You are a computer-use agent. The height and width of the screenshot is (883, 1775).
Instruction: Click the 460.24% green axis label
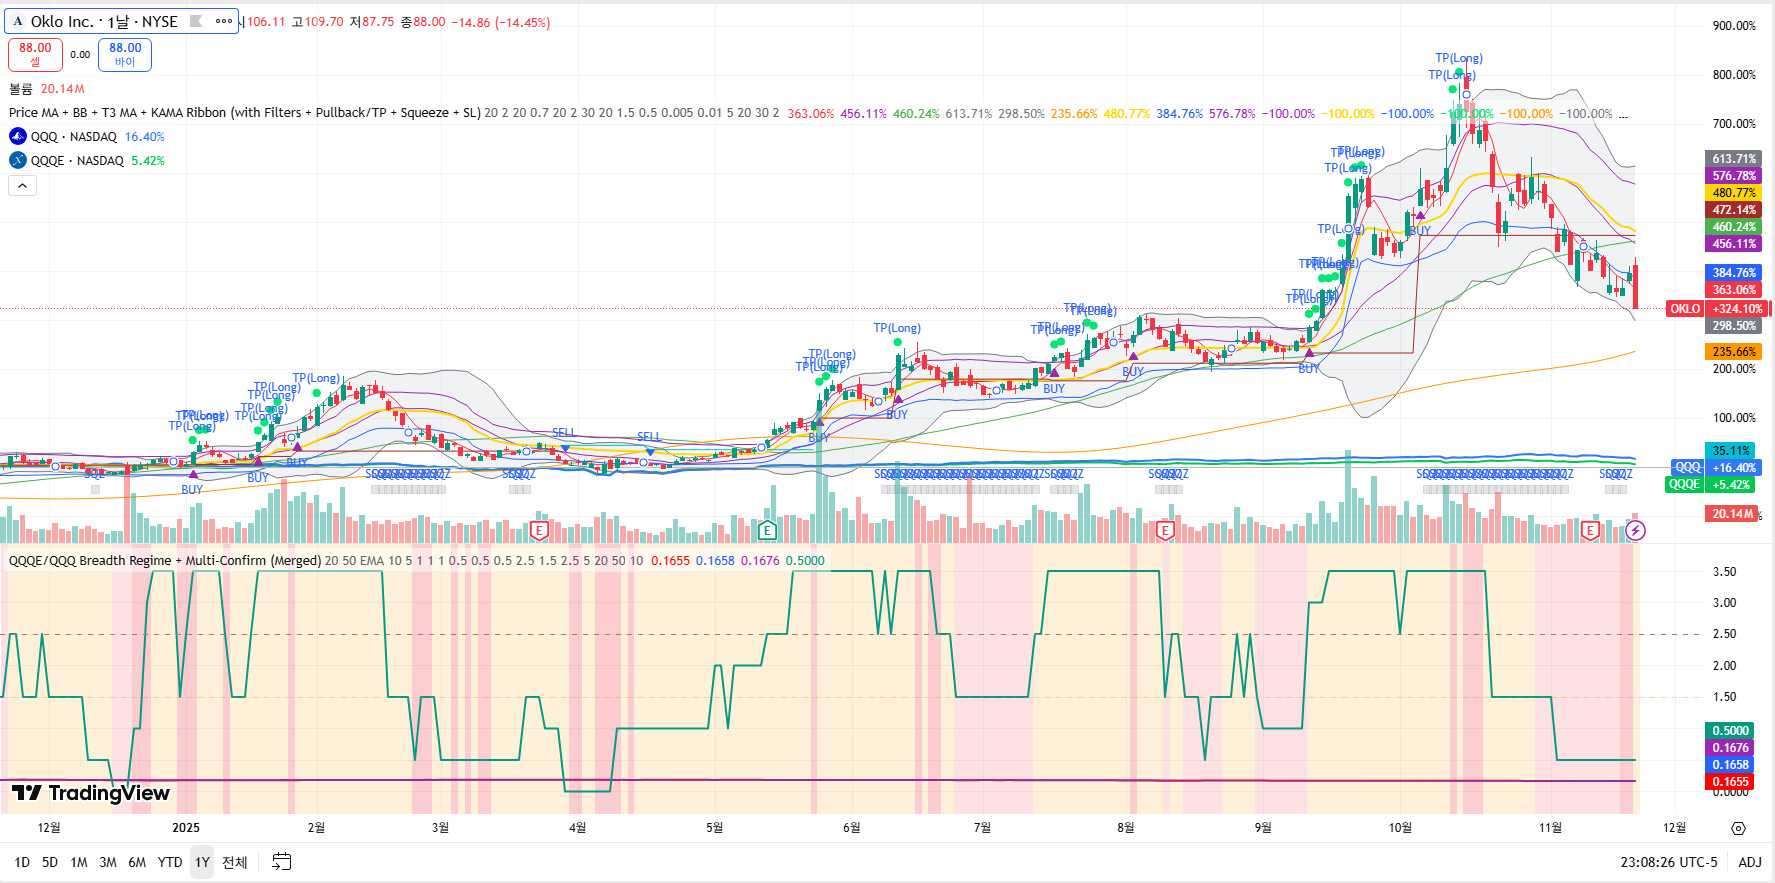[1733, 227]
